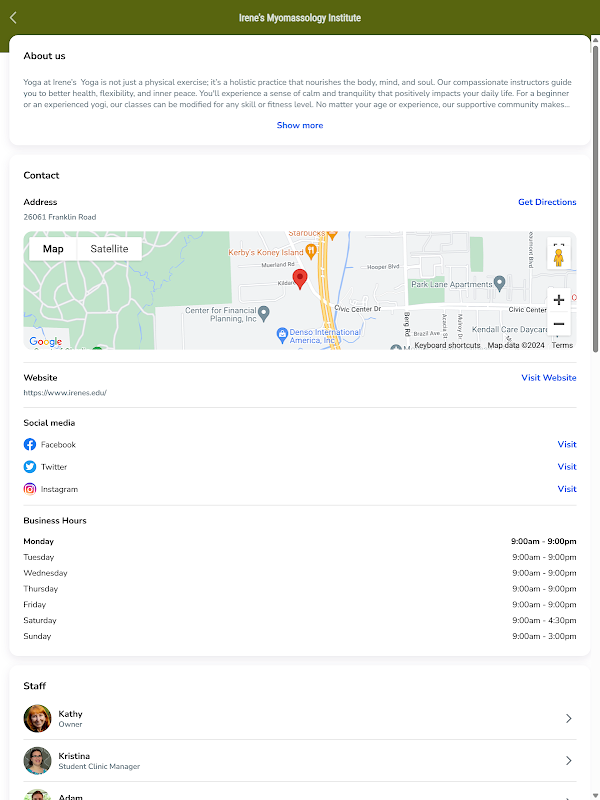The height and width of the screenshot is (800, 600).
Task: Click the Twitter bird icon
Action: pyautogui.click(x=30, y=467)
